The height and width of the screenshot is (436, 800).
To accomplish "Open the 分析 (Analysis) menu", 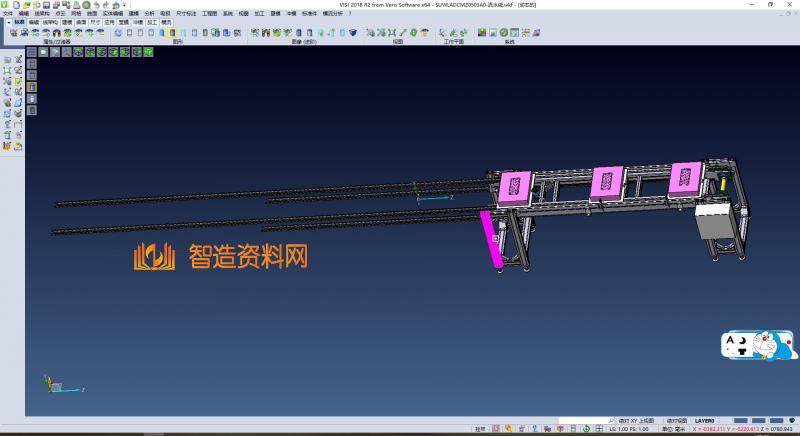I will 149,14.
